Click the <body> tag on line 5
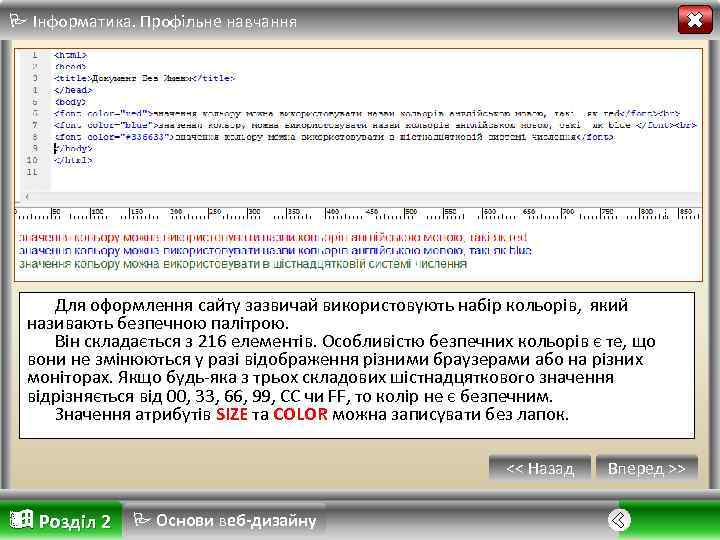The width and height of the screenshot is (720, 540). (x=70, y=101)
